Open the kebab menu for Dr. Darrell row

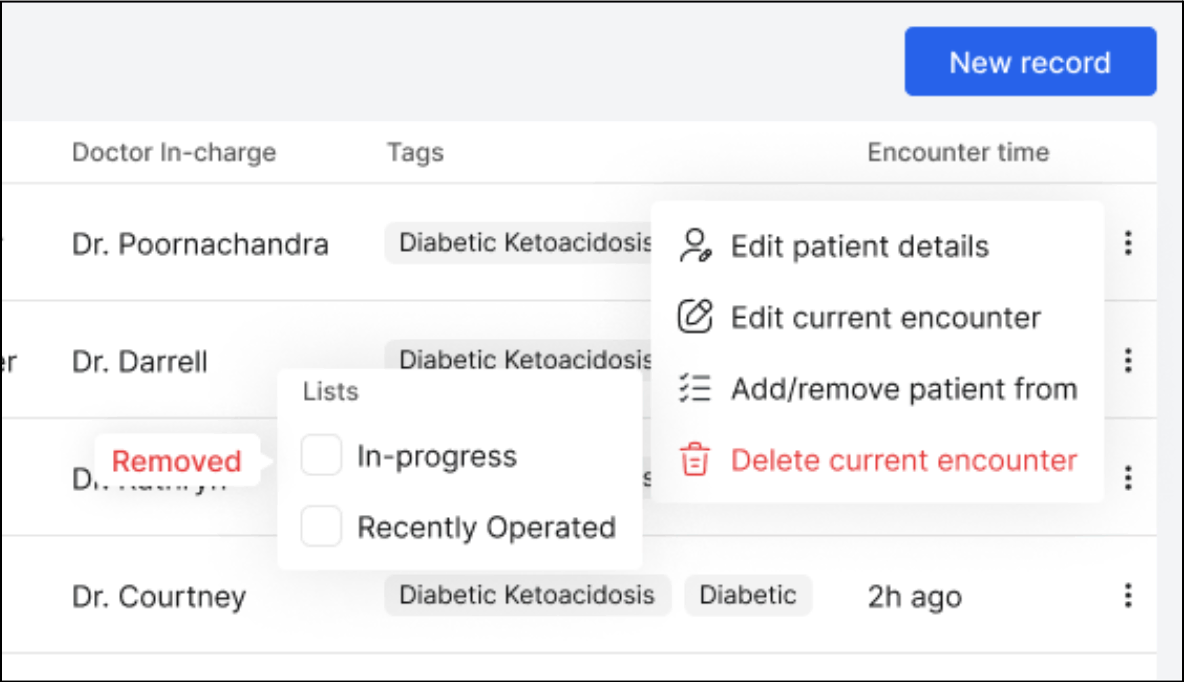tap(1128, 360)
